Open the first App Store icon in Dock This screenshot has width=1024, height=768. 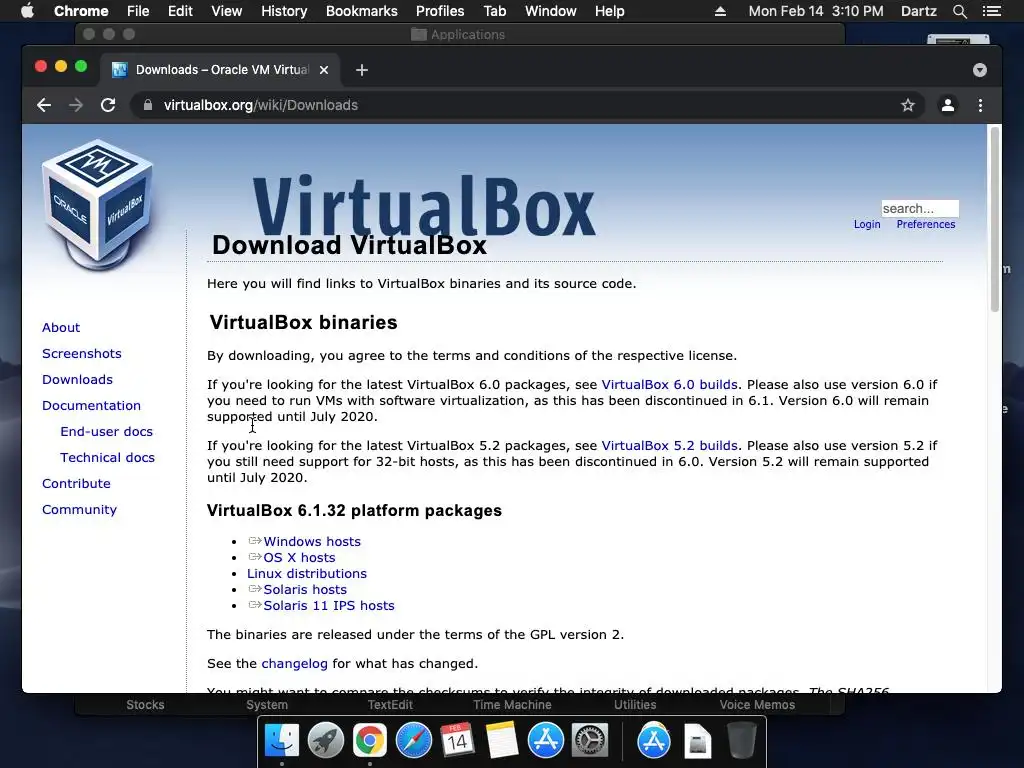pos(546,741)
